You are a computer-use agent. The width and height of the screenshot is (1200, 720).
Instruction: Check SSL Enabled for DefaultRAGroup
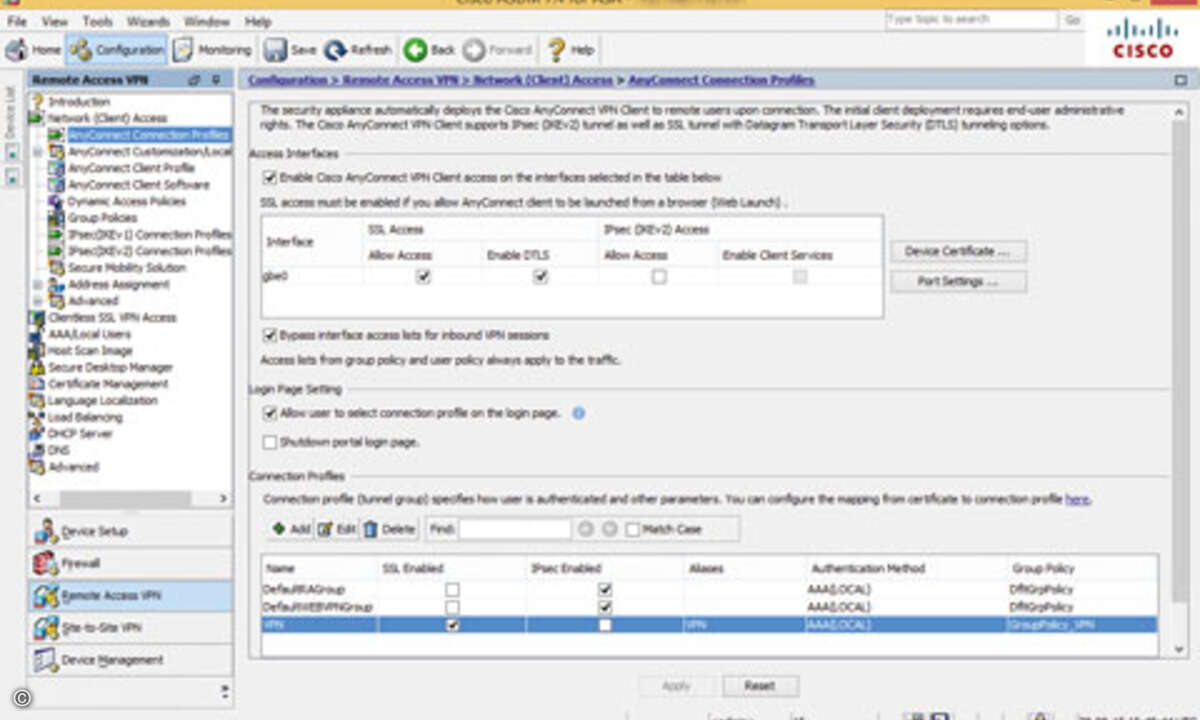coord(453,589)
